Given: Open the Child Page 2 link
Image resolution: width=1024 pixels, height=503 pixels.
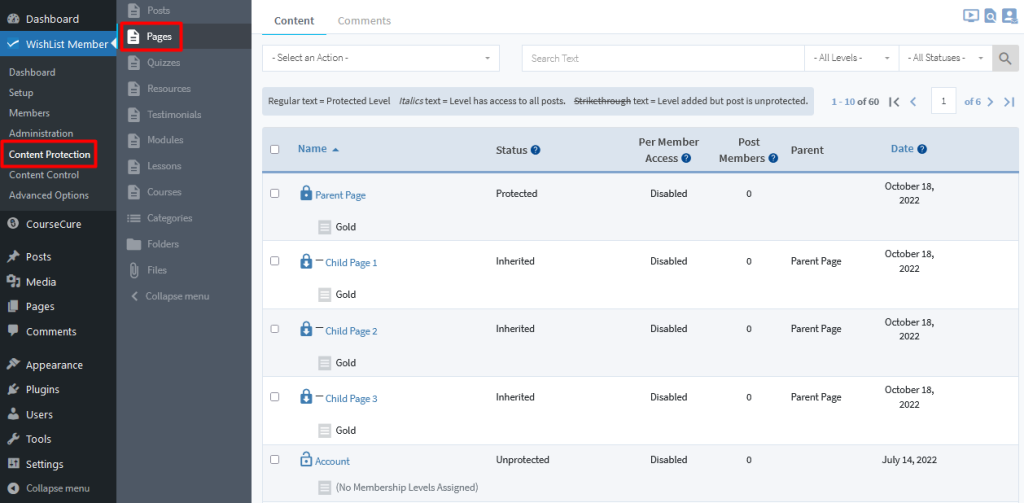Looking at the screenshot, I should [351, 331].
